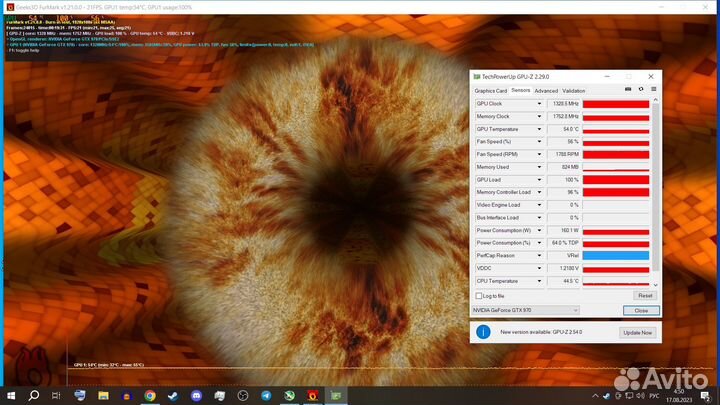The width and height of the screenshot is (720, 405).
Task: Click the GPU-Z screenshot camera icon
Action: 629,90
